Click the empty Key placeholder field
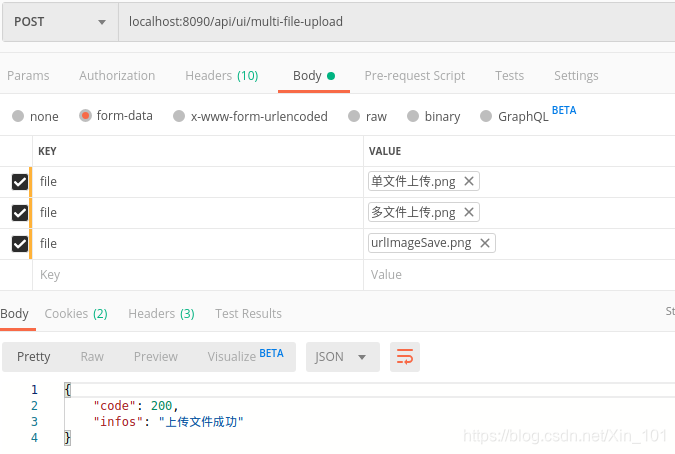 click(198, 275)
